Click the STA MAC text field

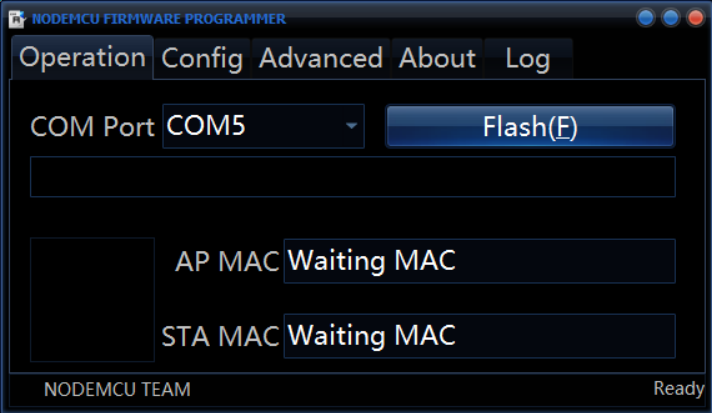pos(480,336)
